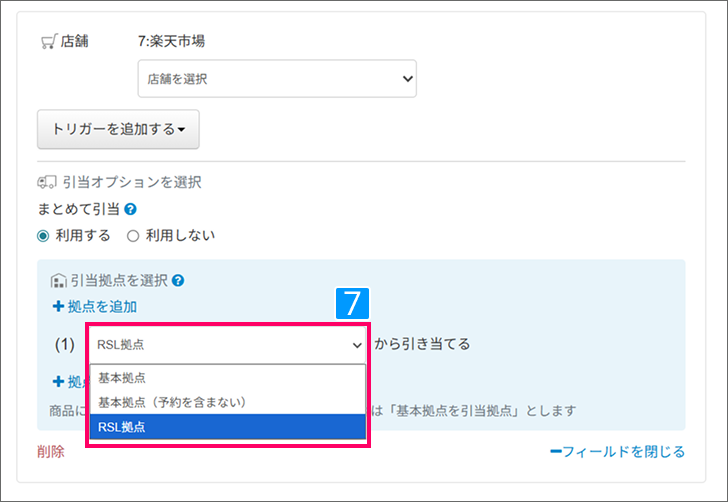The height and width of the screenshot is (502, 728).
Task: Open the 店舗を選択 dropdown
Action: tap(277, 78)
